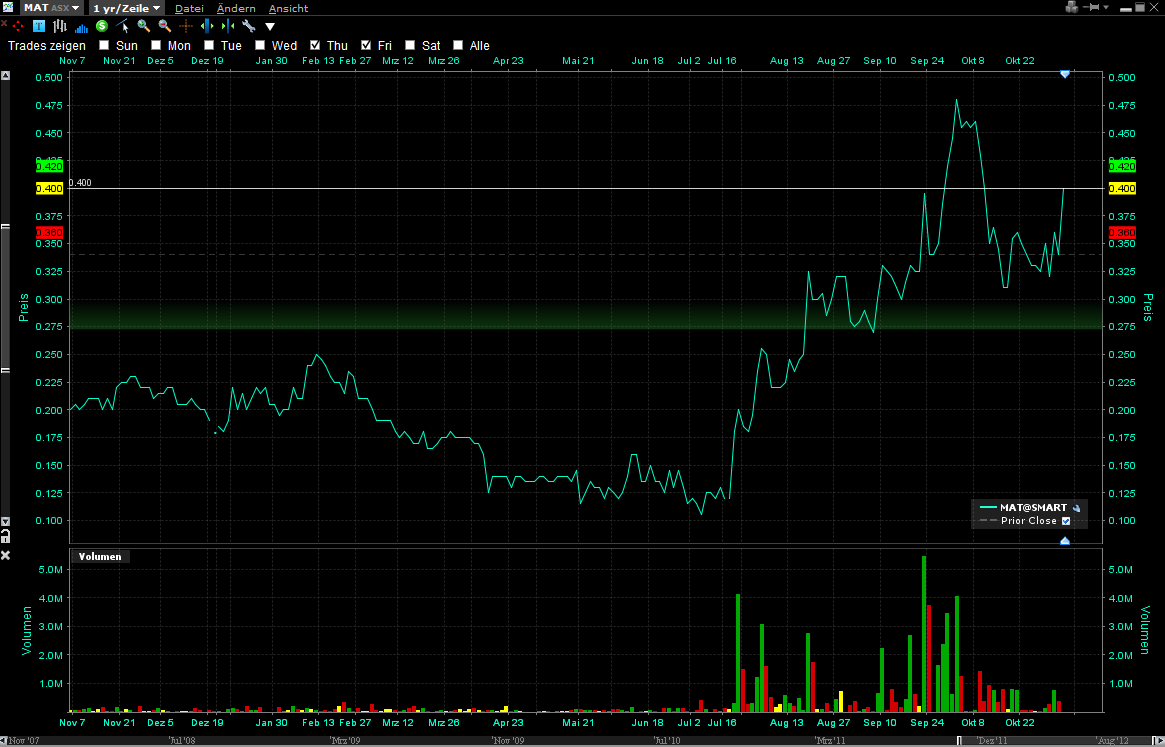Click the green 0.420 price tag on left

click(x=49, y=166)
